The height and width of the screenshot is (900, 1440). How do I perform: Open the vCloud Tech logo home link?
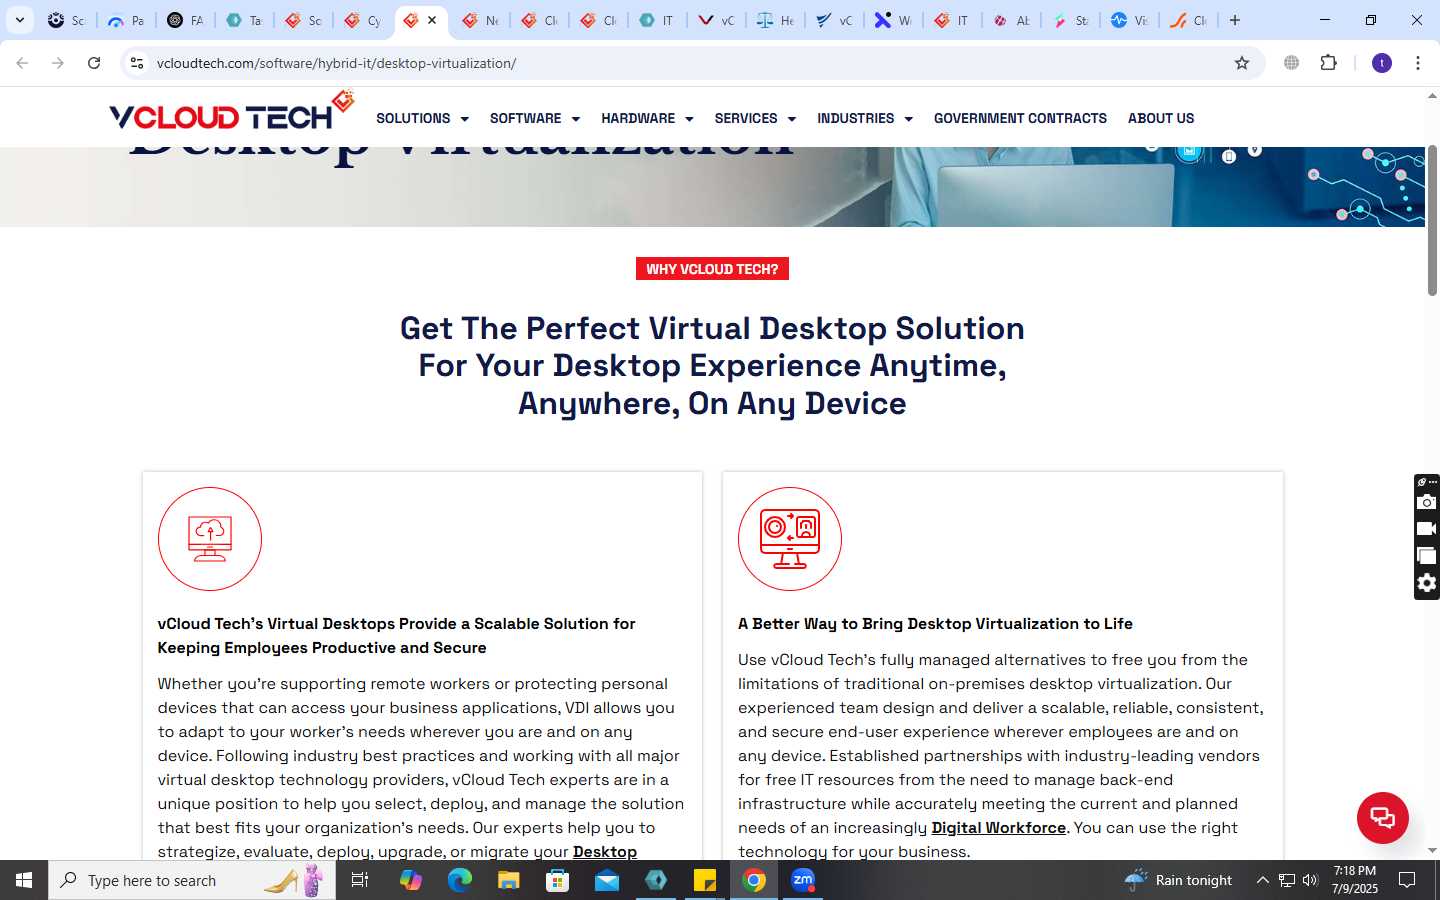pos(231,112)
